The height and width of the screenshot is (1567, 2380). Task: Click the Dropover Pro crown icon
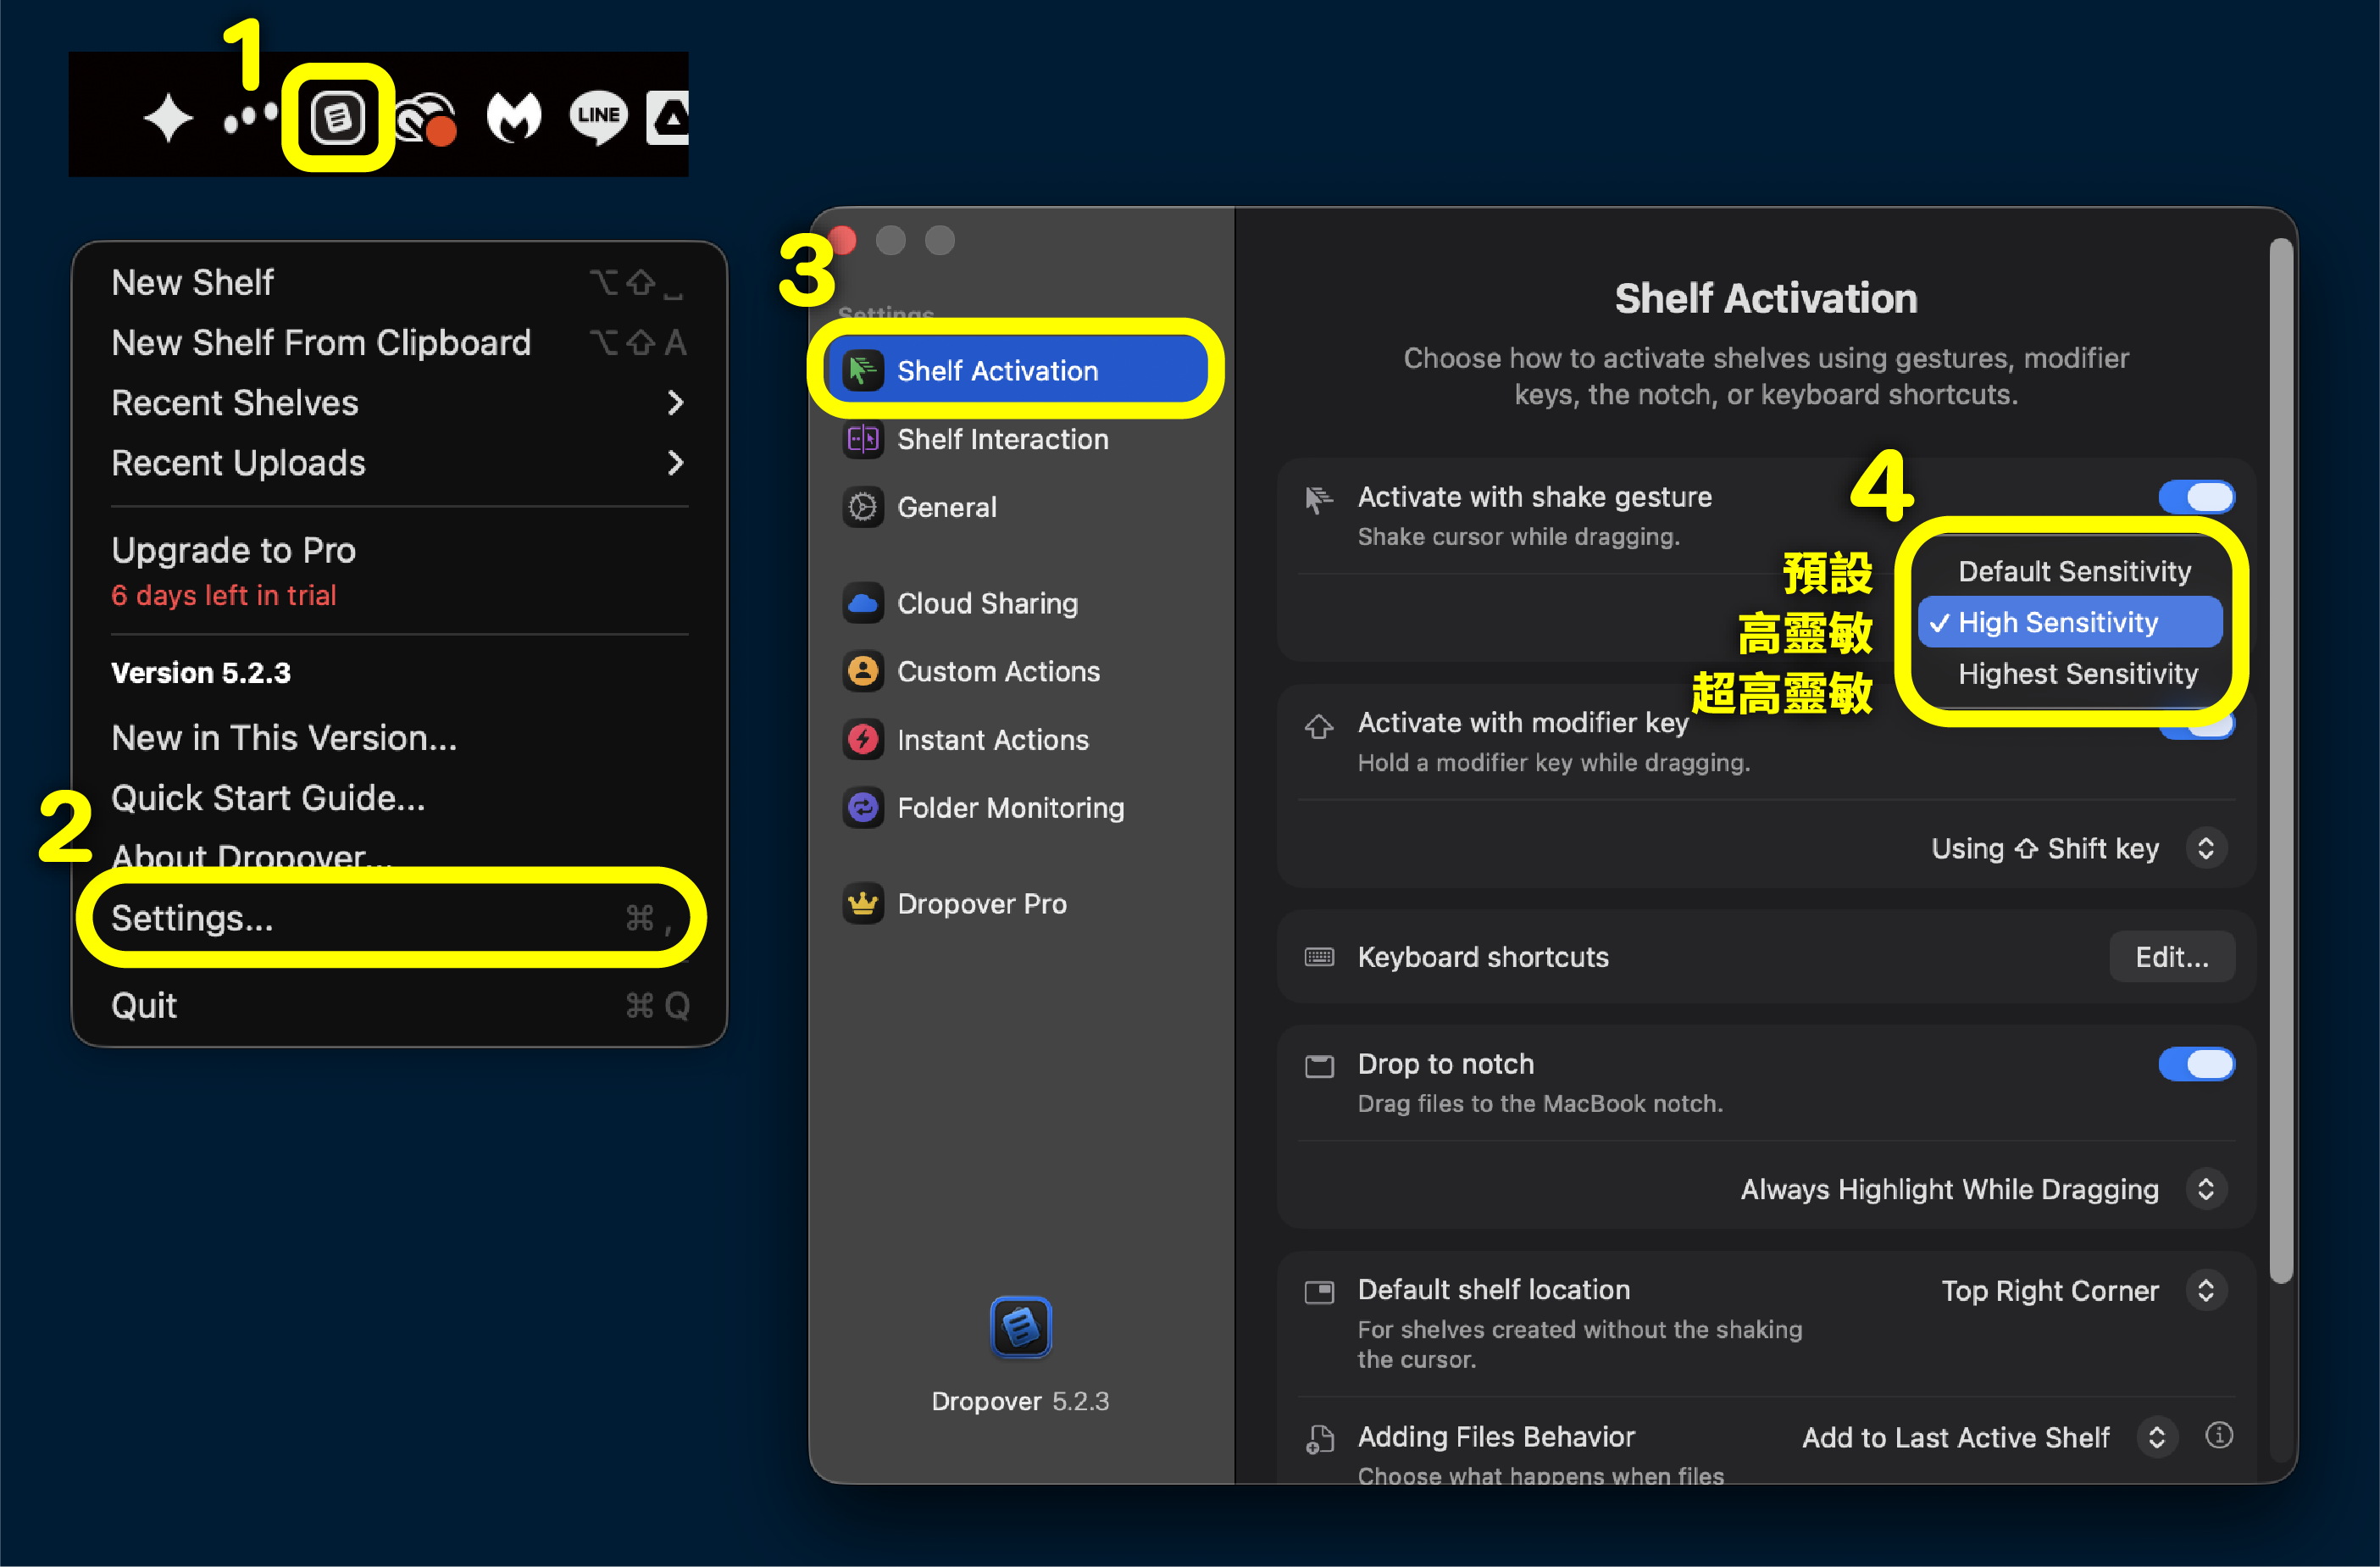coord(863,903)
